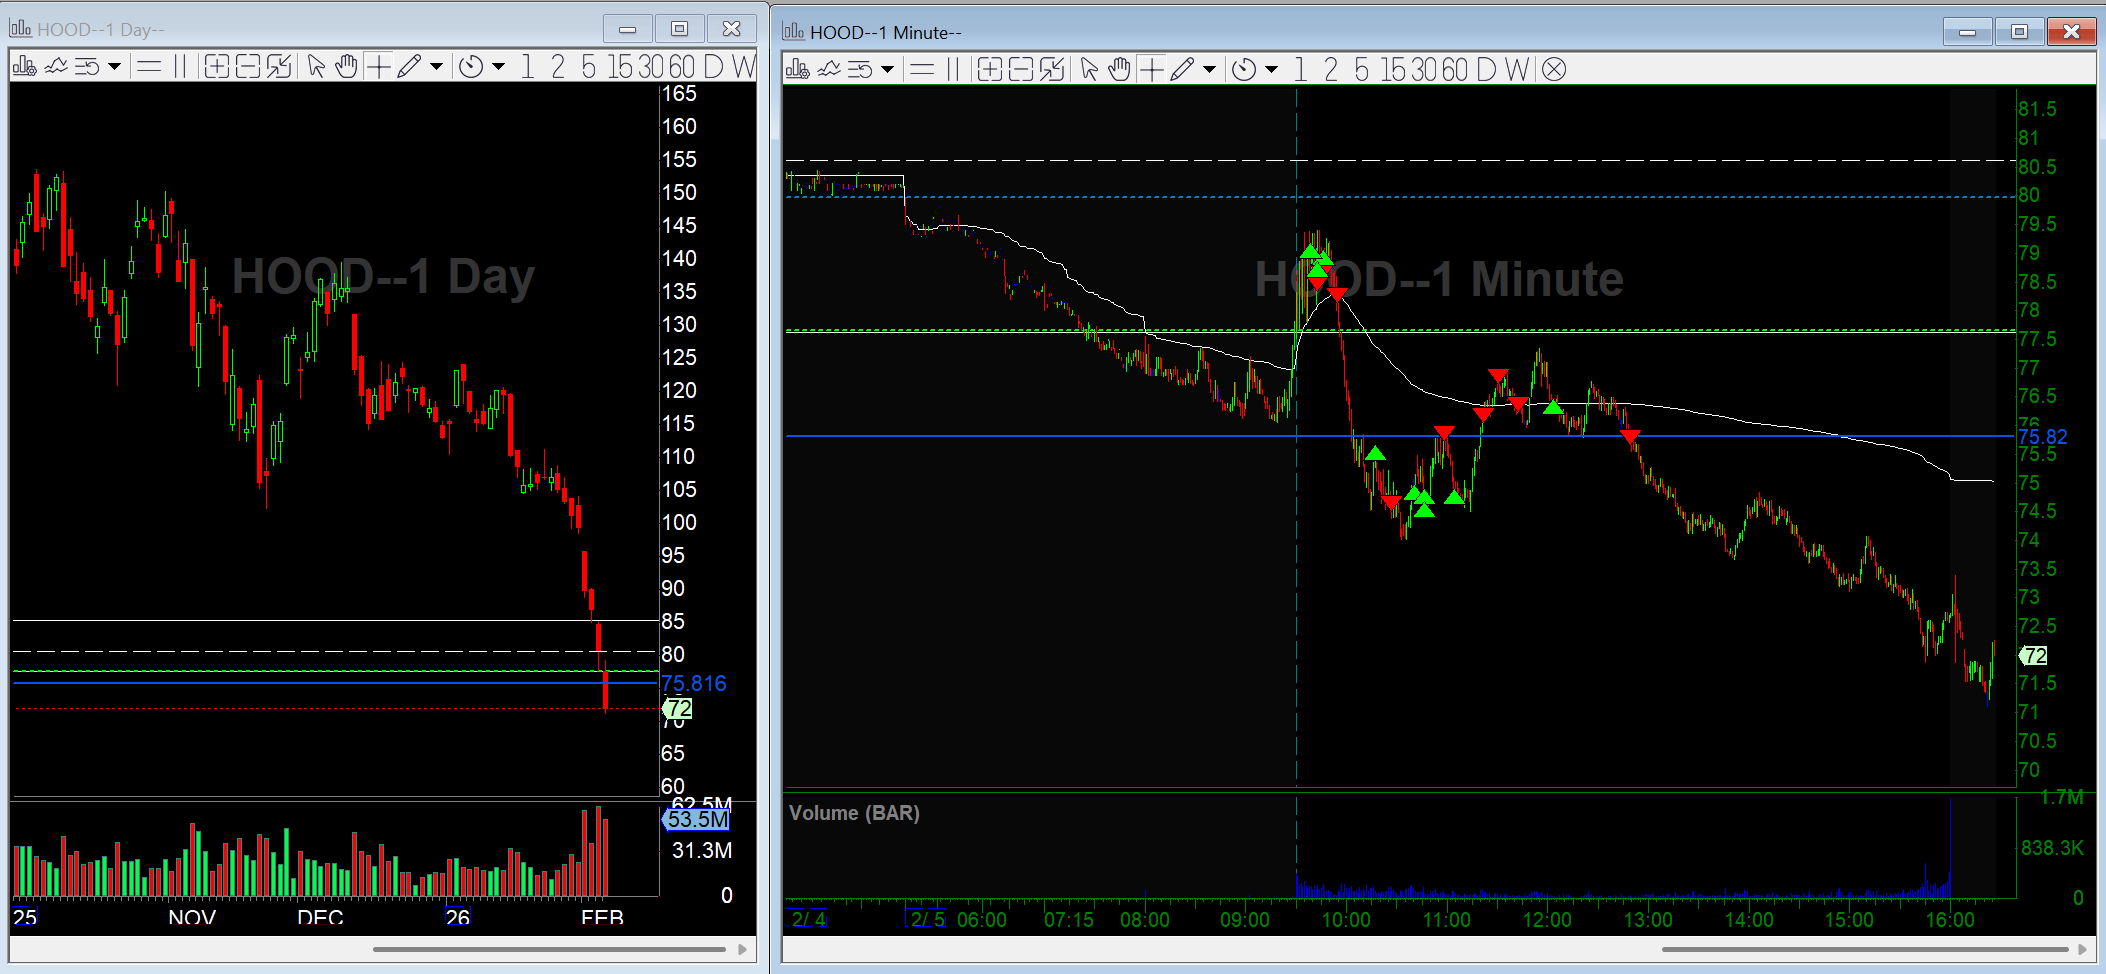Switch Minute chart to 15-minute interval
This screenshot has height=974, width=2106.
1393,69
